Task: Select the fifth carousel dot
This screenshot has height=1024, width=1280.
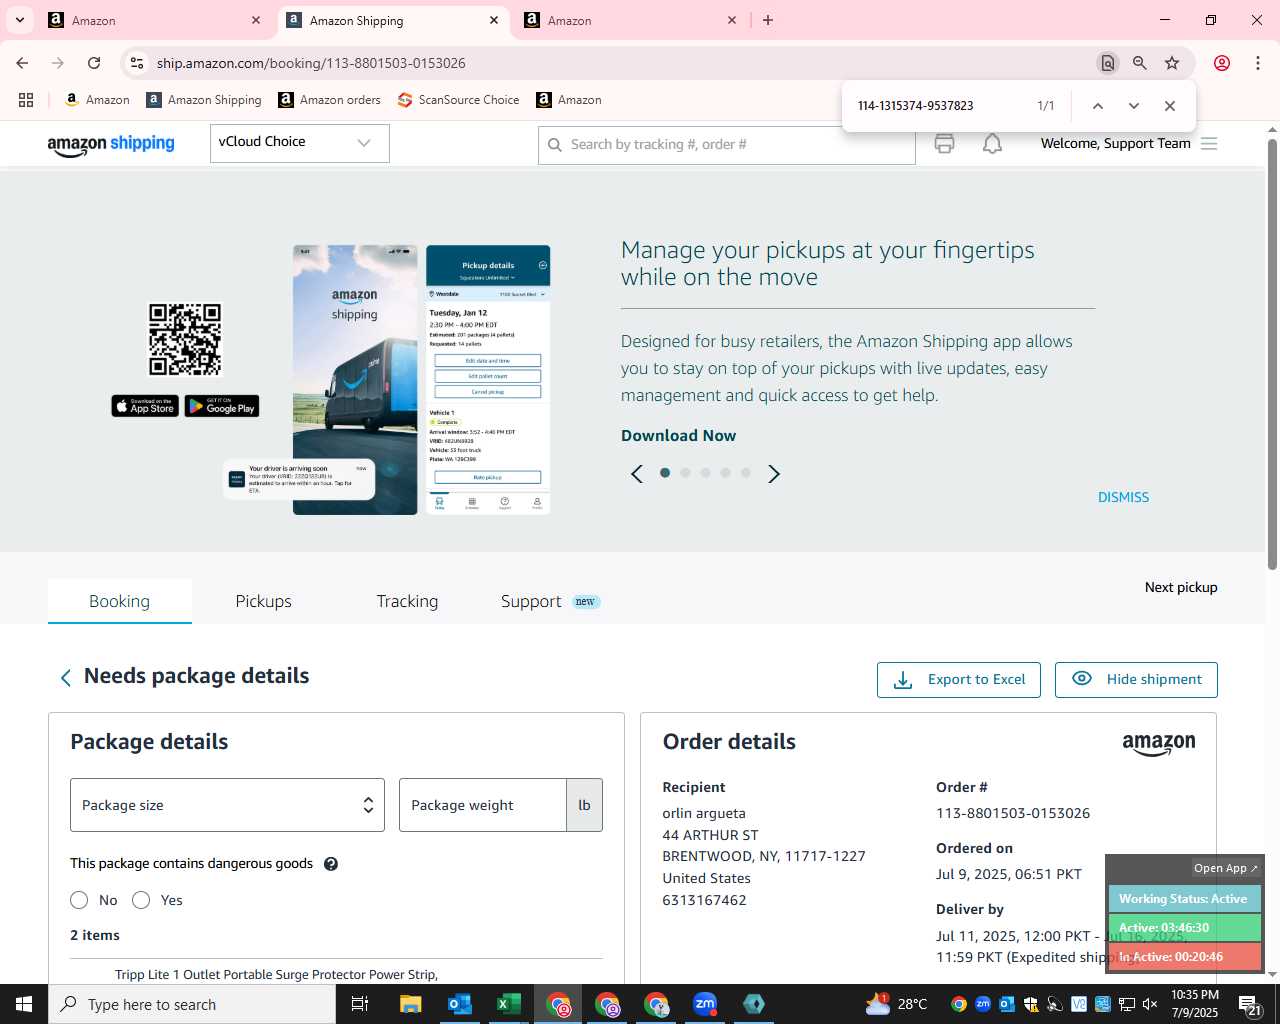Action: click(745, 473)
